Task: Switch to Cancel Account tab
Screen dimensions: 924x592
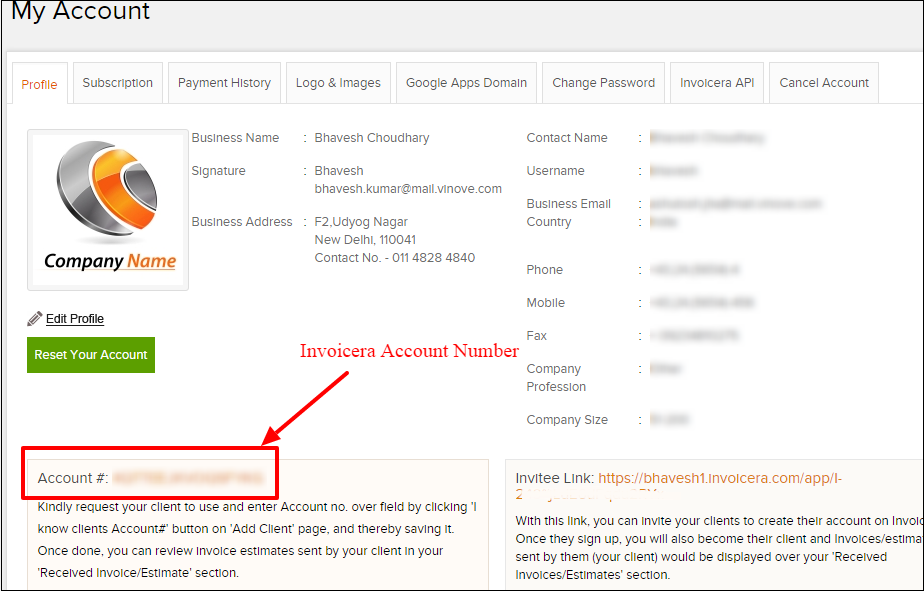Action: pos(824,82)
